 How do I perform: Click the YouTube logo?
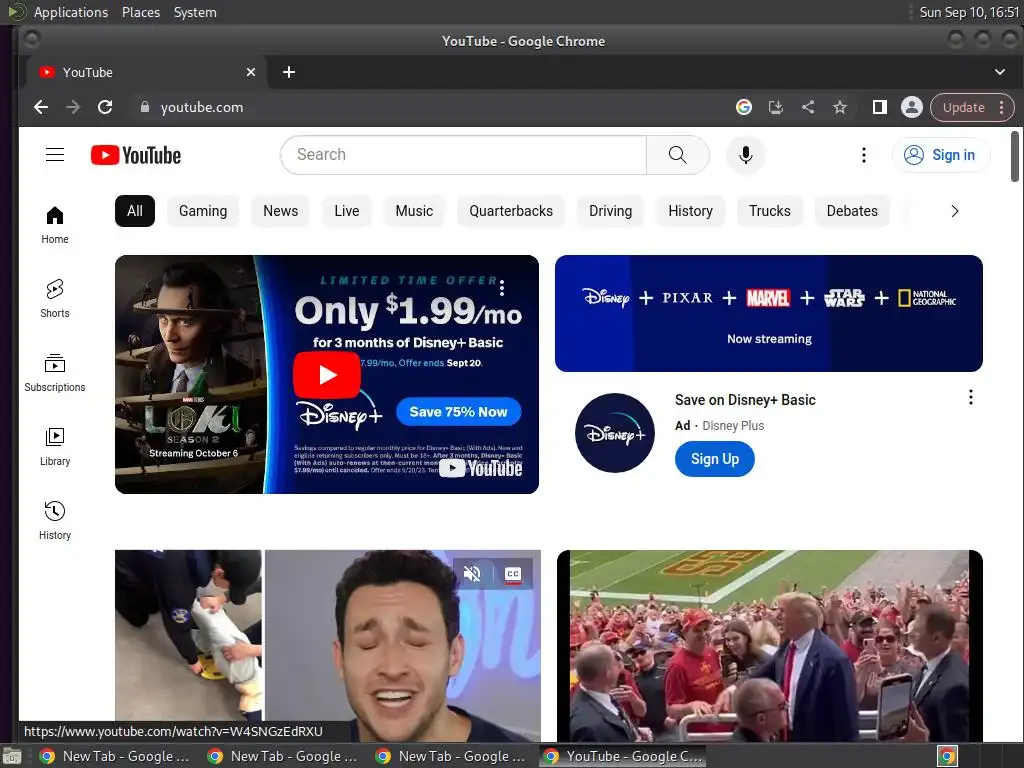pyautogui.click(x=136, y=155)
